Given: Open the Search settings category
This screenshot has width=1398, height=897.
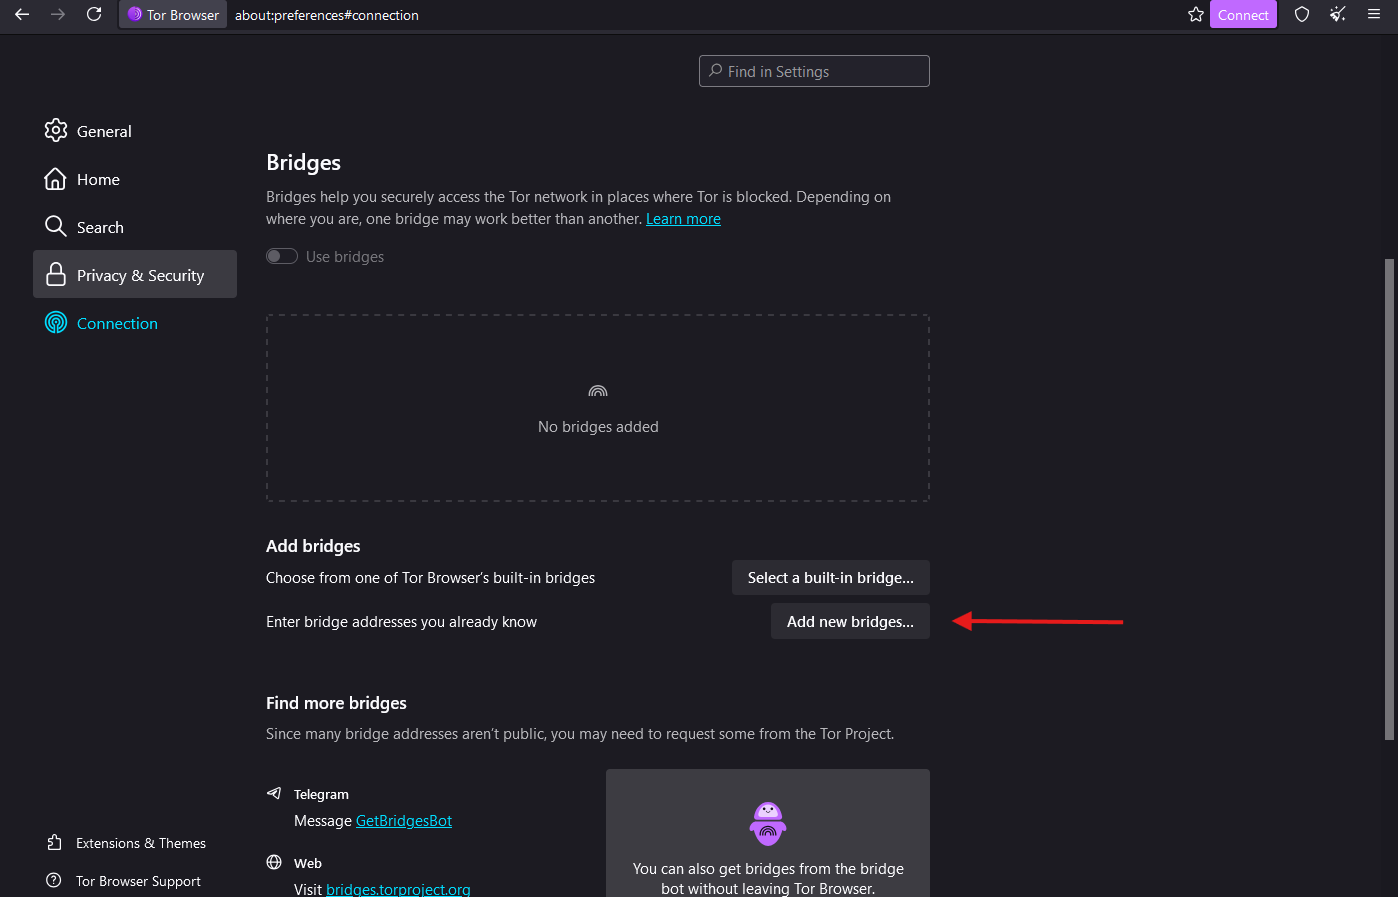Looking at the screenshot, I should tap(100, 228).
